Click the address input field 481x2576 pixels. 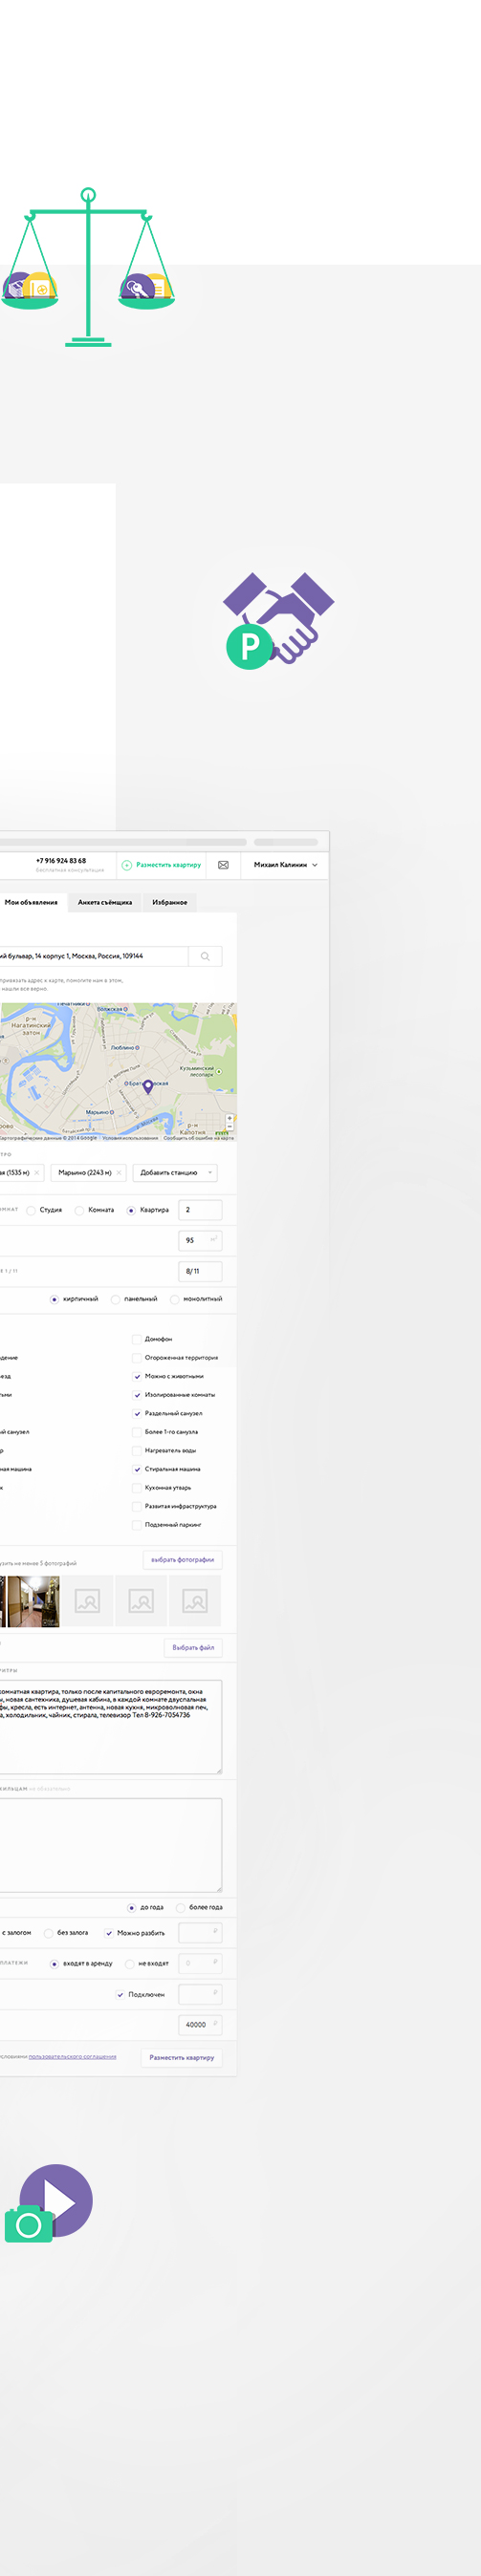94,957
